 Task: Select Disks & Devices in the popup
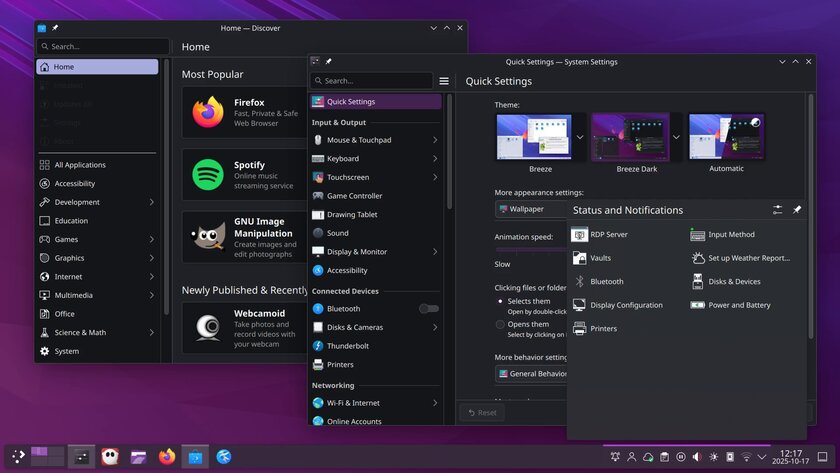(x=734, y=282)
